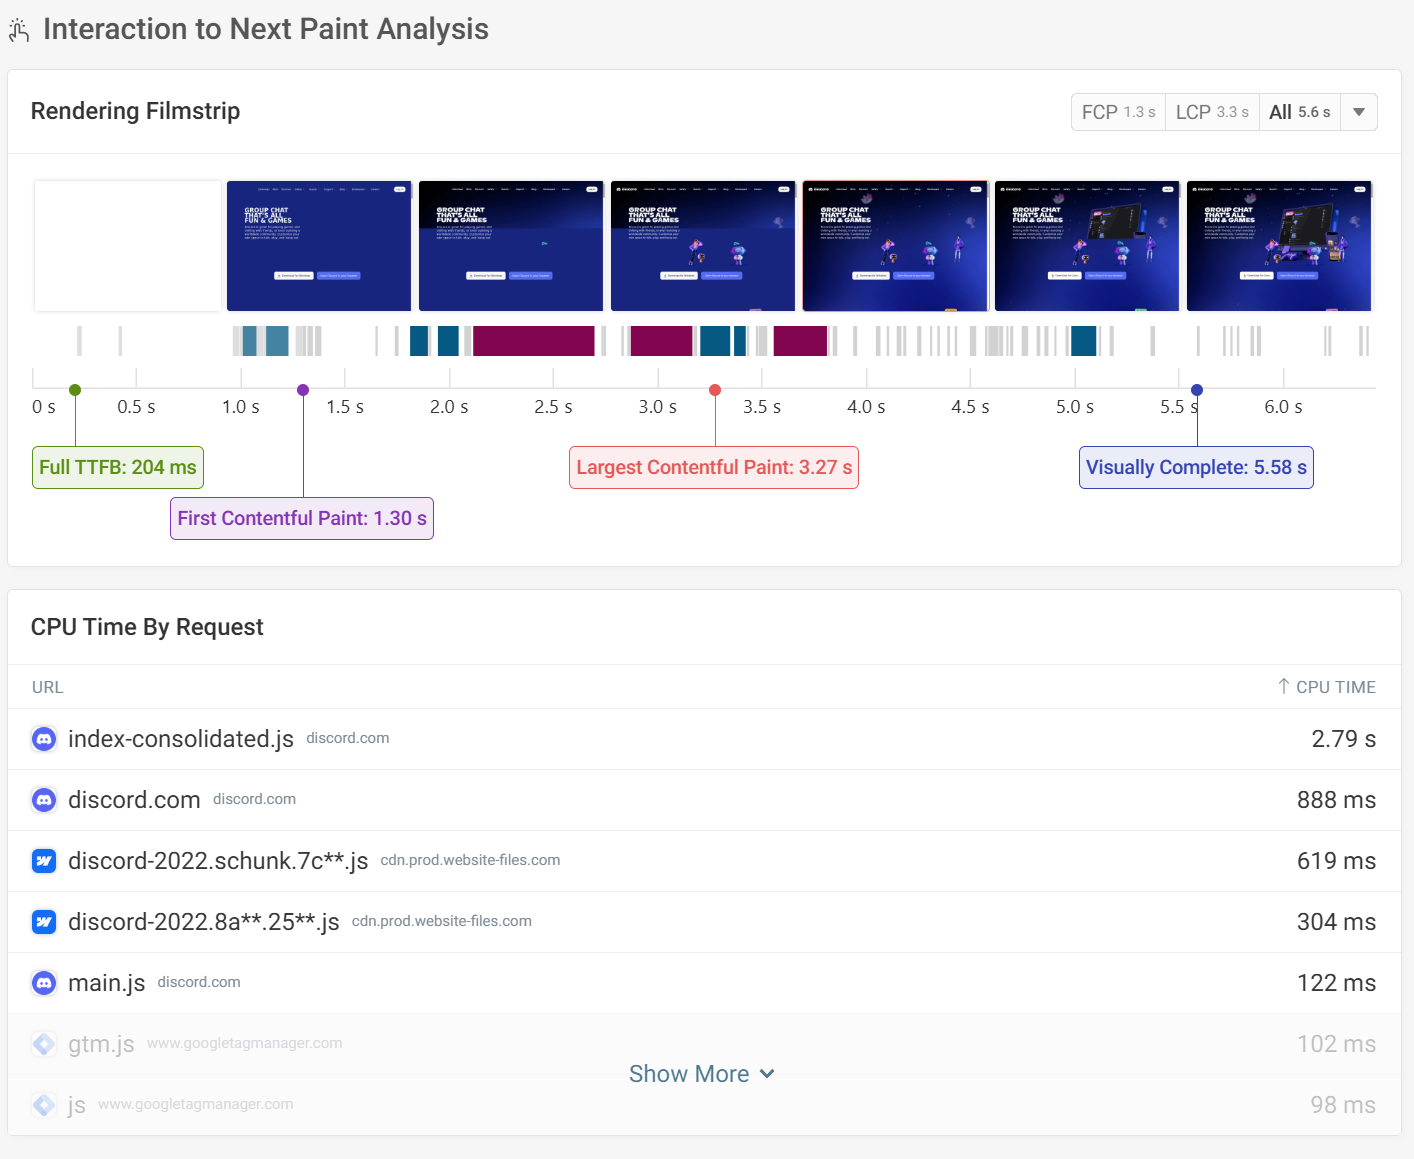Image resolution: width=1414 pixels, height=1159 pixels.
Task: Click the Discord icon beside discord.com row
Action: (x=44, y=800)
